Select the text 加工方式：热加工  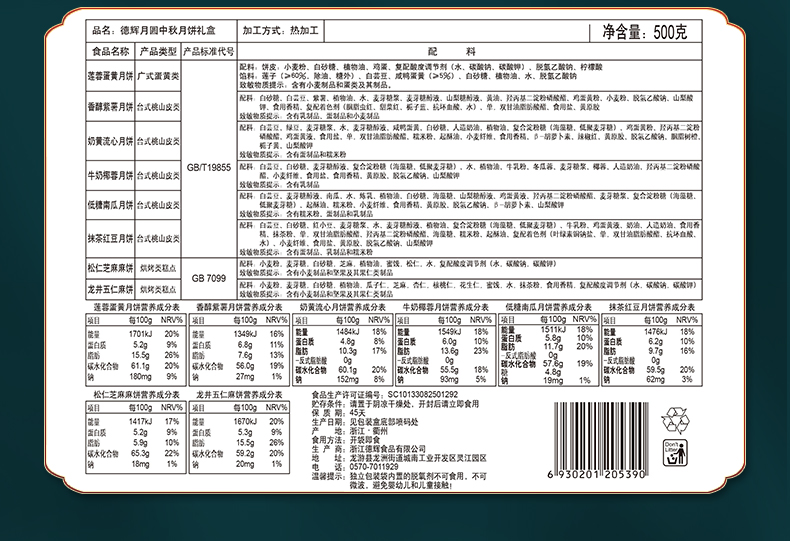(x=280, y=31)
